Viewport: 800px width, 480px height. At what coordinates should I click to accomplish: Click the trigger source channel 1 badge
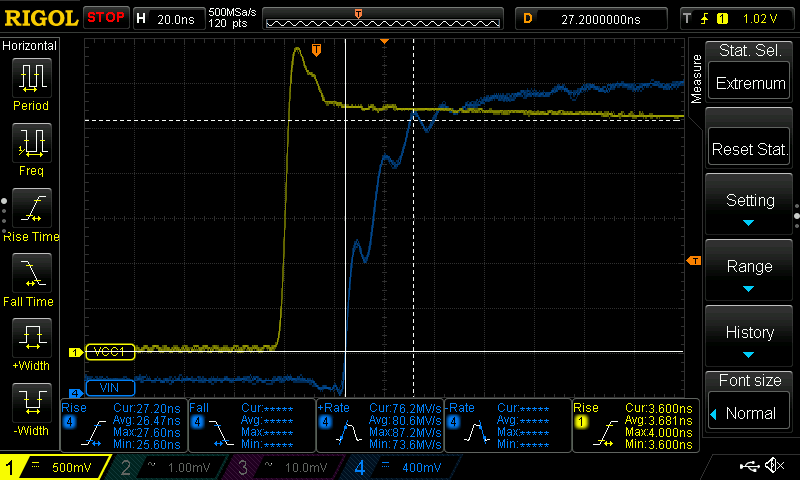[722, 19]
